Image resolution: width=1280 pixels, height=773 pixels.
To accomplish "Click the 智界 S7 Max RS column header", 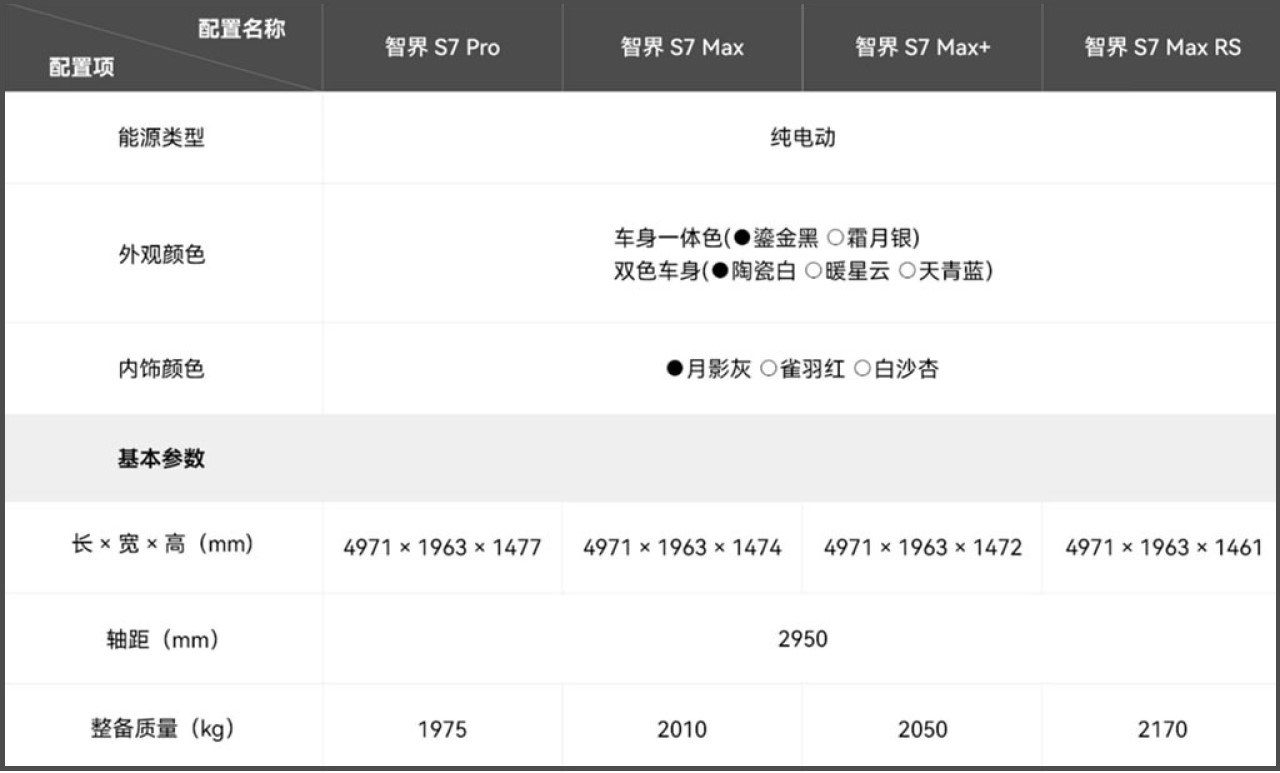I will coord(1162,47).
